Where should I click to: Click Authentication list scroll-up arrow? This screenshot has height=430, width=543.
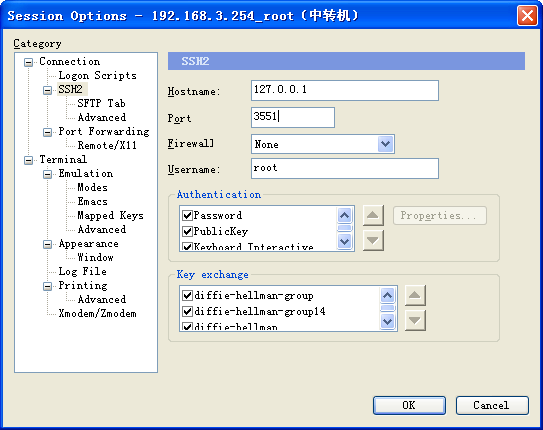coord(345,215)
